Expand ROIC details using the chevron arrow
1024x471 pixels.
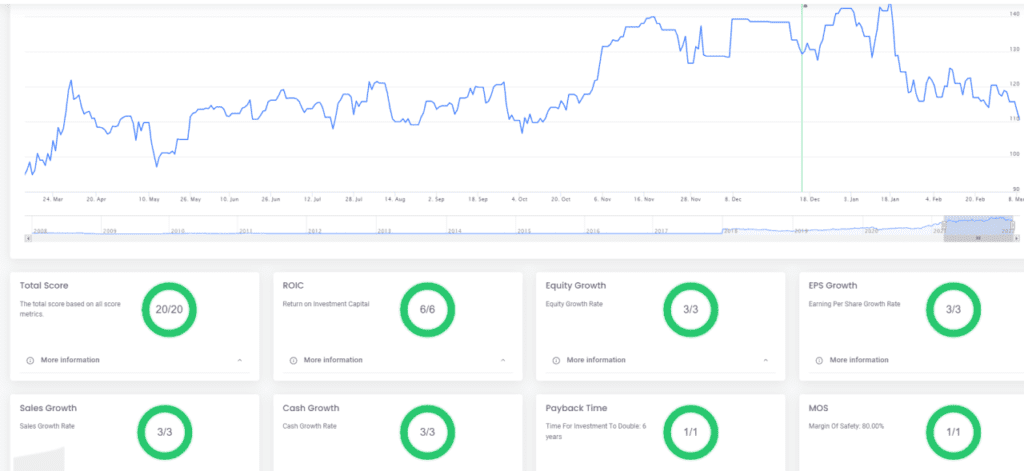pos(502,360)
